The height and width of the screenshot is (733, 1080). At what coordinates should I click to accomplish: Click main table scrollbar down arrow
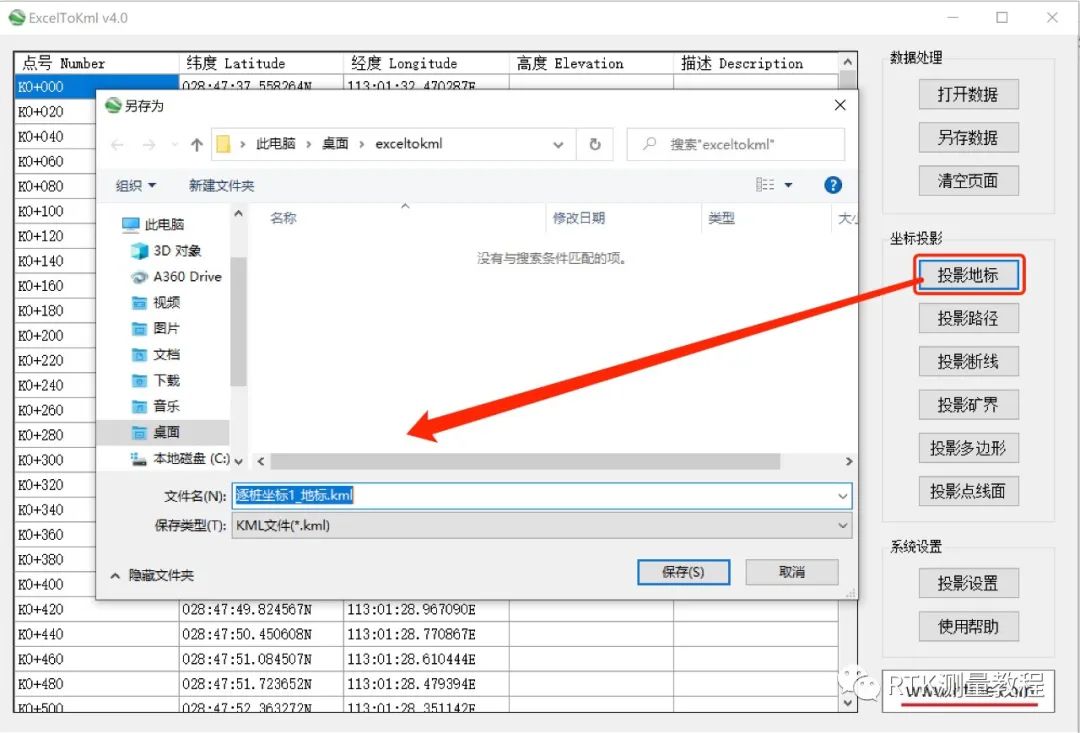pos(848,702)
